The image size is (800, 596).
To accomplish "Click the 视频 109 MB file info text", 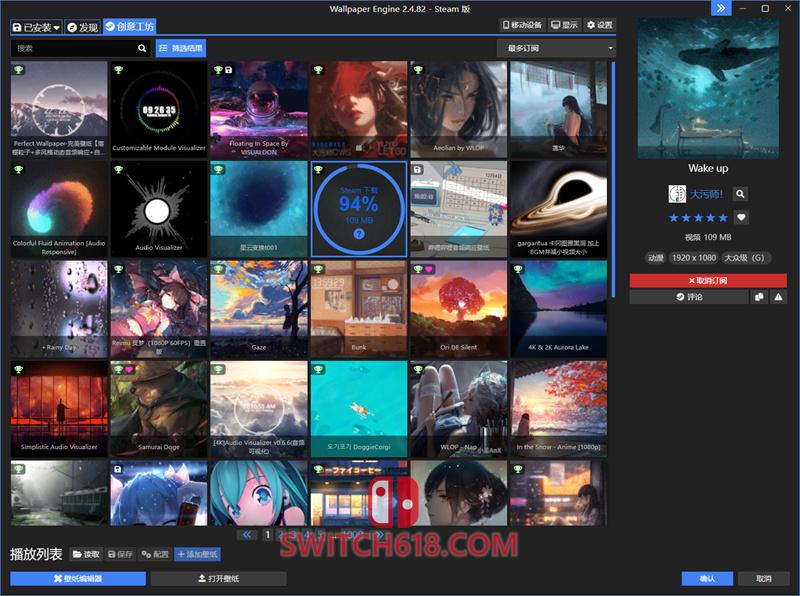I will (x=708, y=237).
